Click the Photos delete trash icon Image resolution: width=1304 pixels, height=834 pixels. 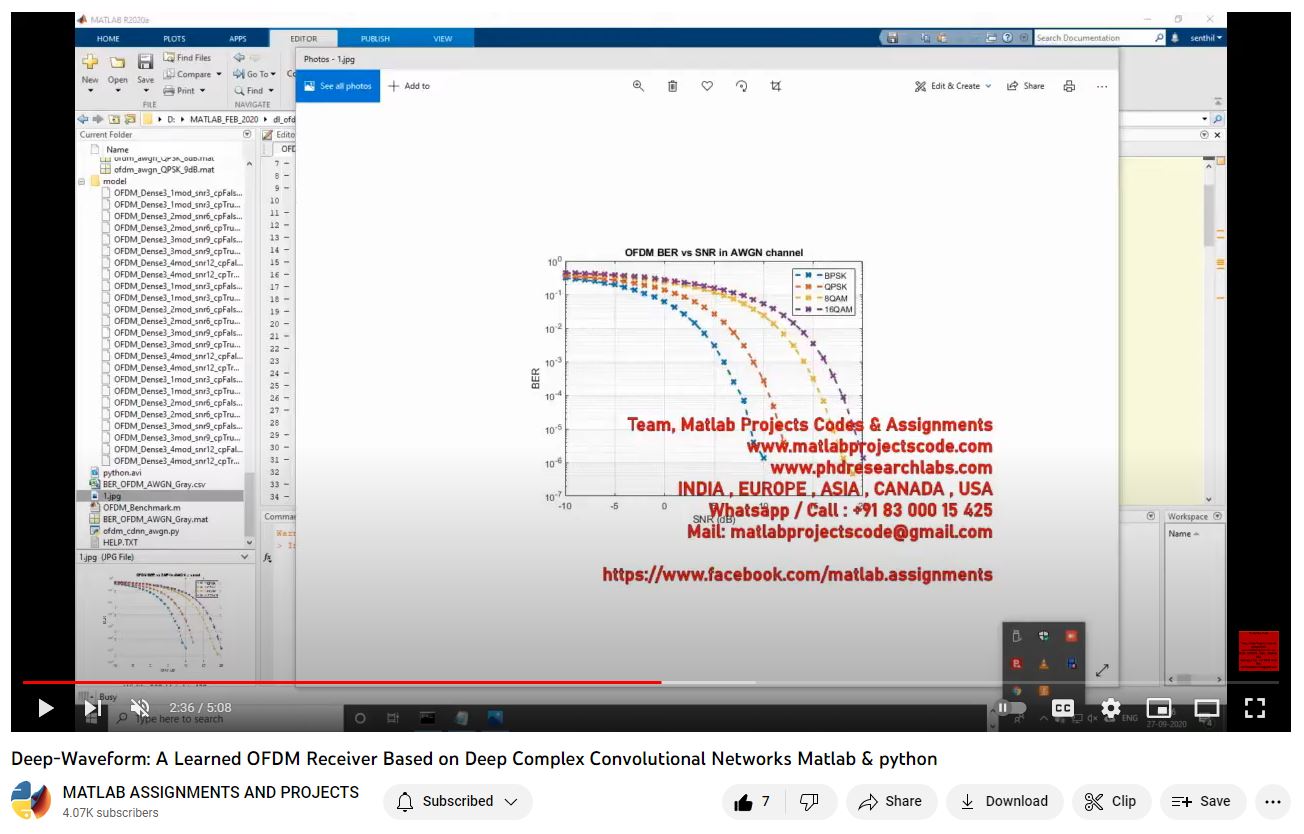[x=673, y=86]
